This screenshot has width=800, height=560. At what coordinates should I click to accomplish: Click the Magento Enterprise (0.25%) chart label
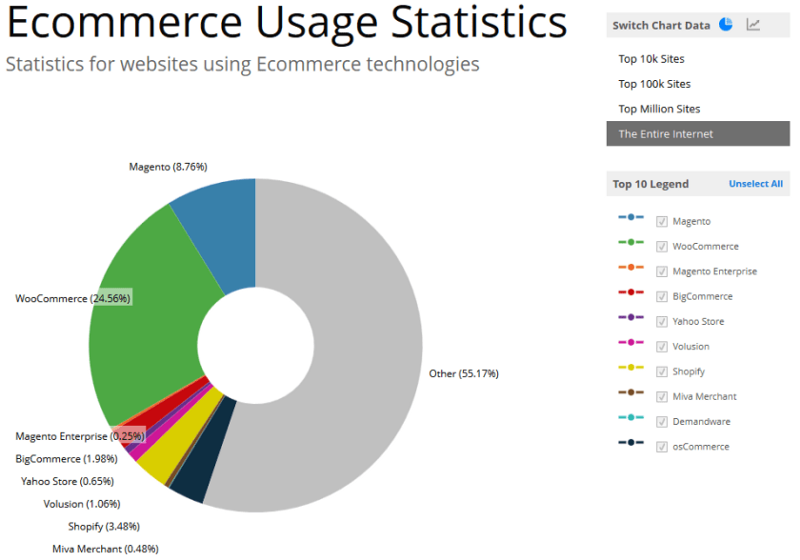[80, 436]
